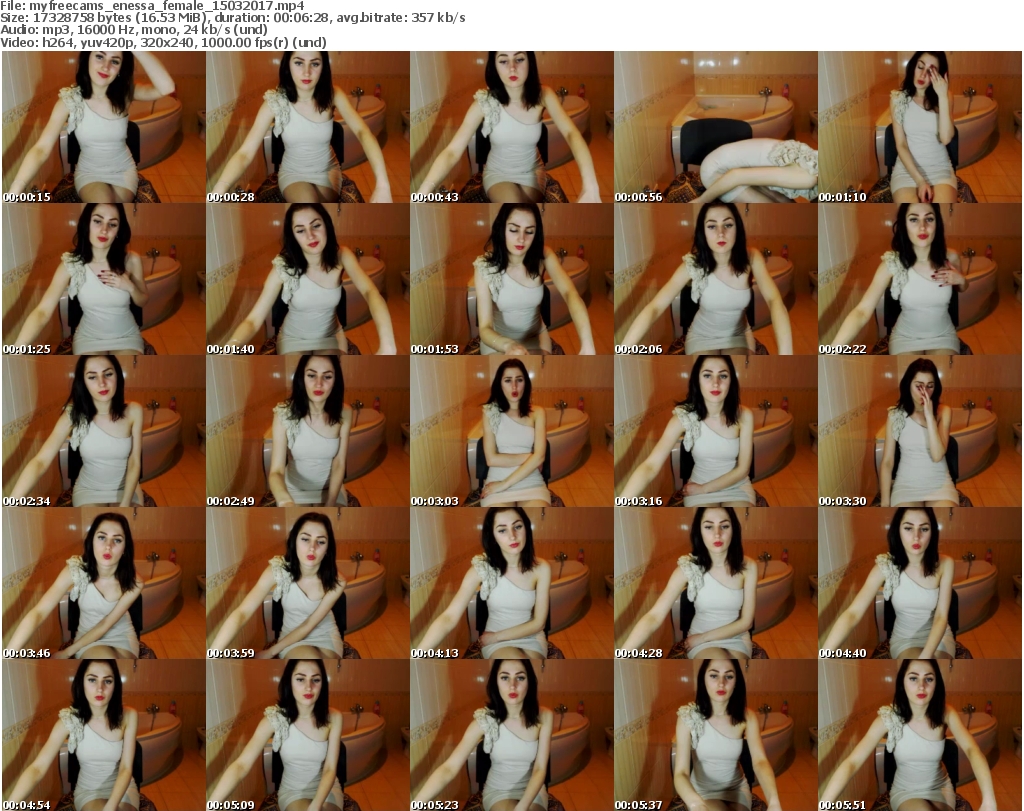Click the File name header line
This screenshot has height=811, width=1024.
point(153,6)
